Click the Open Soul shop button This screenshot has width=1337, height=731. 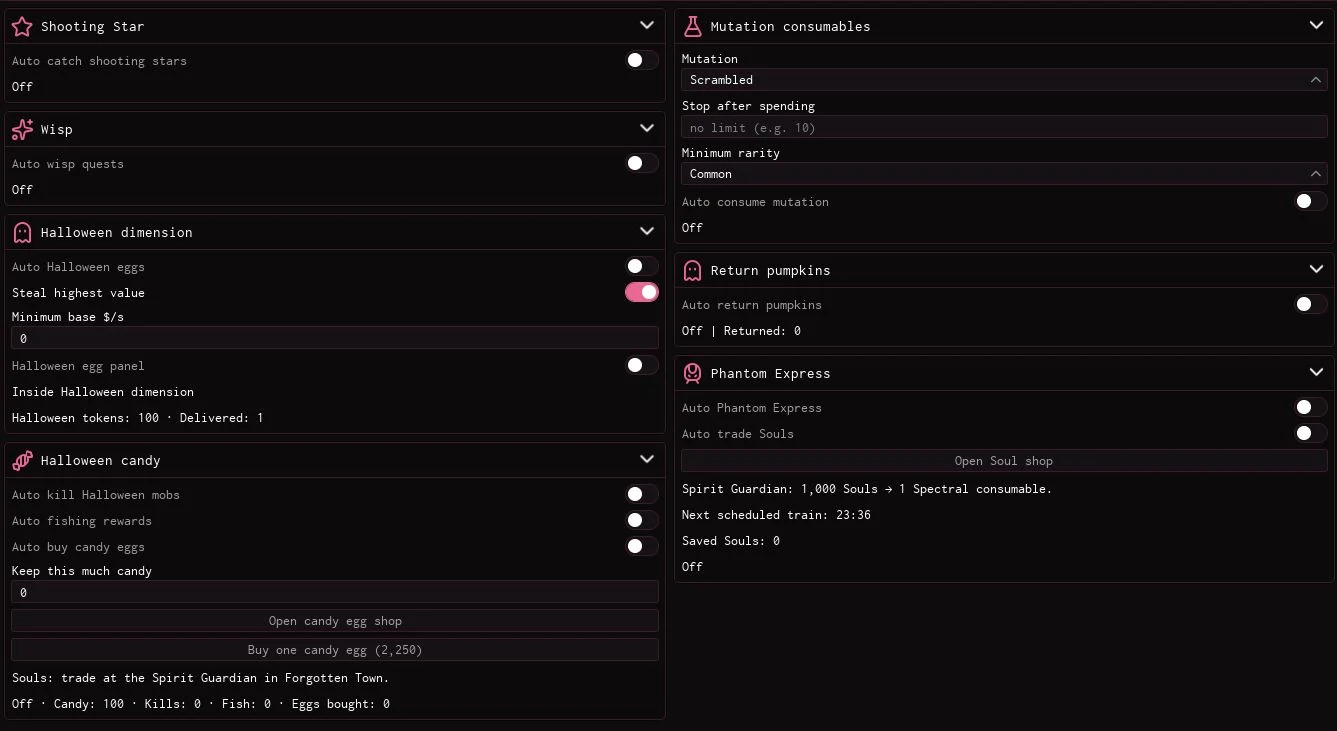[1004, 461]
